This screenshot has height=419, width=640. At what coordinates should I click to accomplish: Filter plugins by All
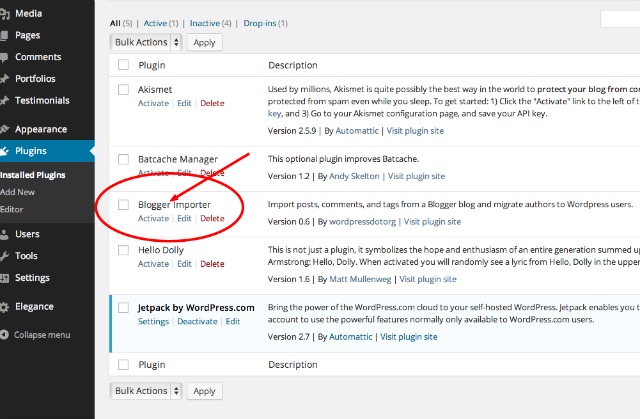point(115,23)
